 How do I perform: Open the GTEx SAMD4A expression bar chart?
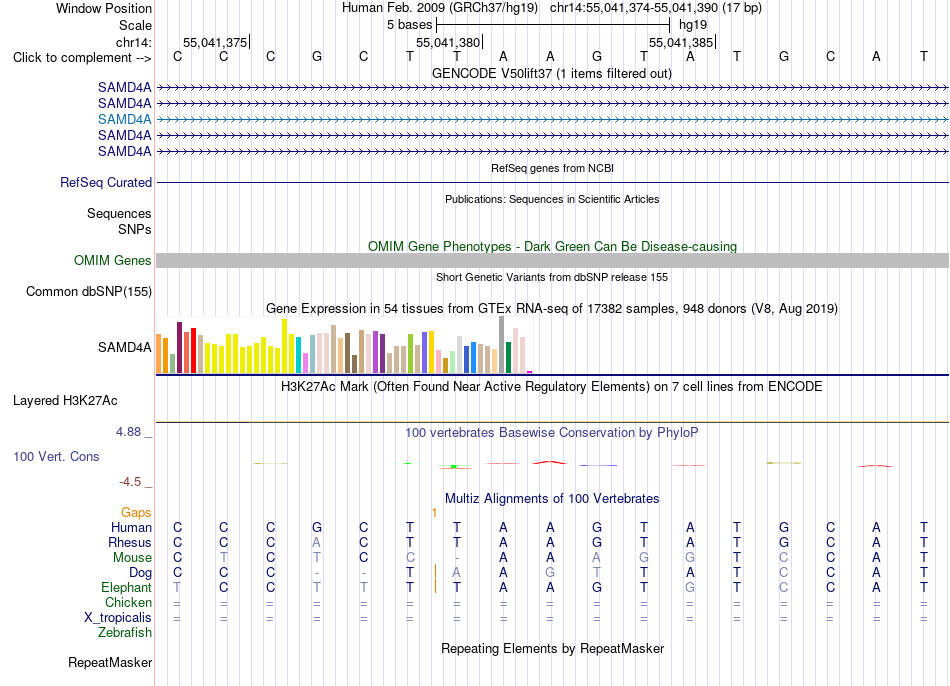coord(344,345)
